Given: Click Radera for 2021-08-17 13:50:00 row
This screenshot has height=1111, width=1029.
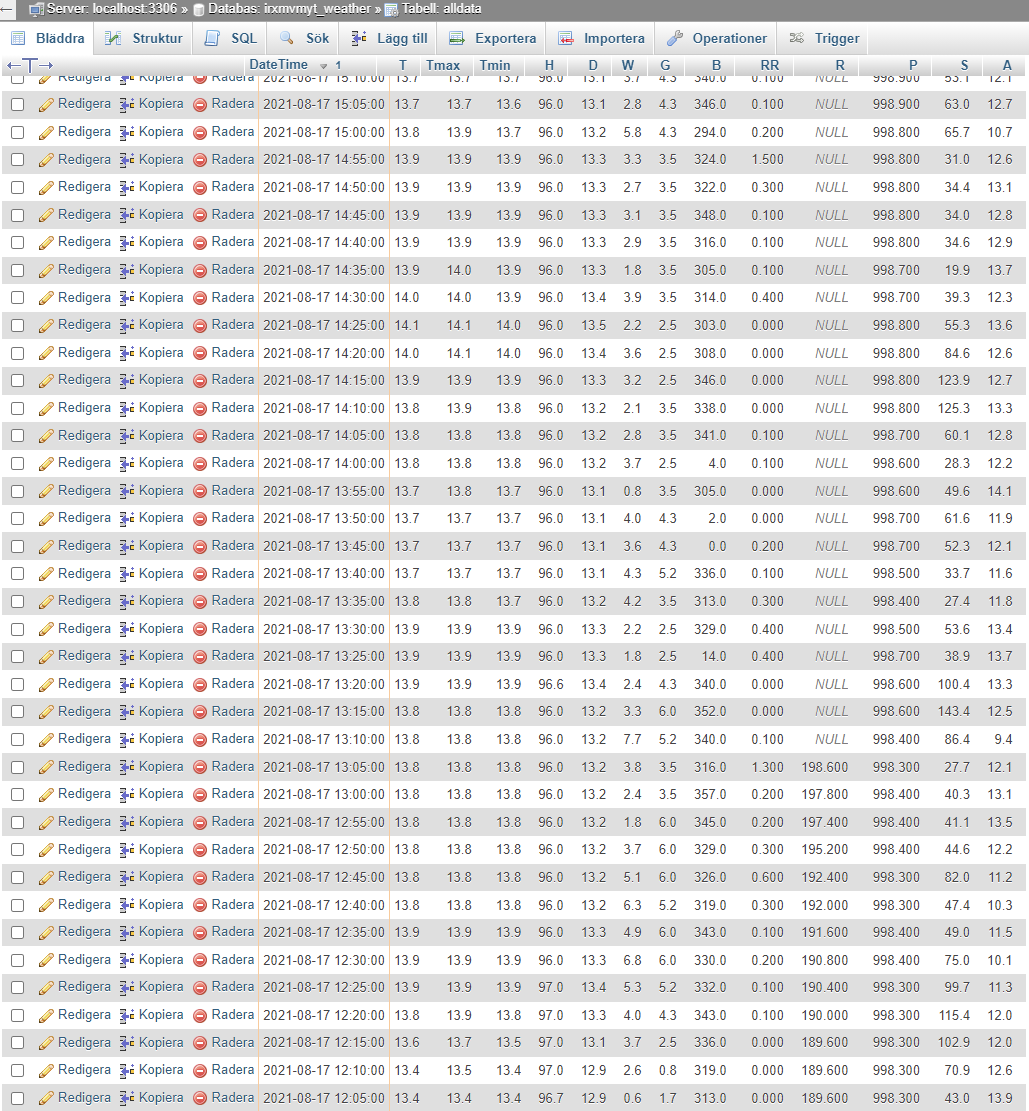Looking at the screenshot, I should point(232,518).
